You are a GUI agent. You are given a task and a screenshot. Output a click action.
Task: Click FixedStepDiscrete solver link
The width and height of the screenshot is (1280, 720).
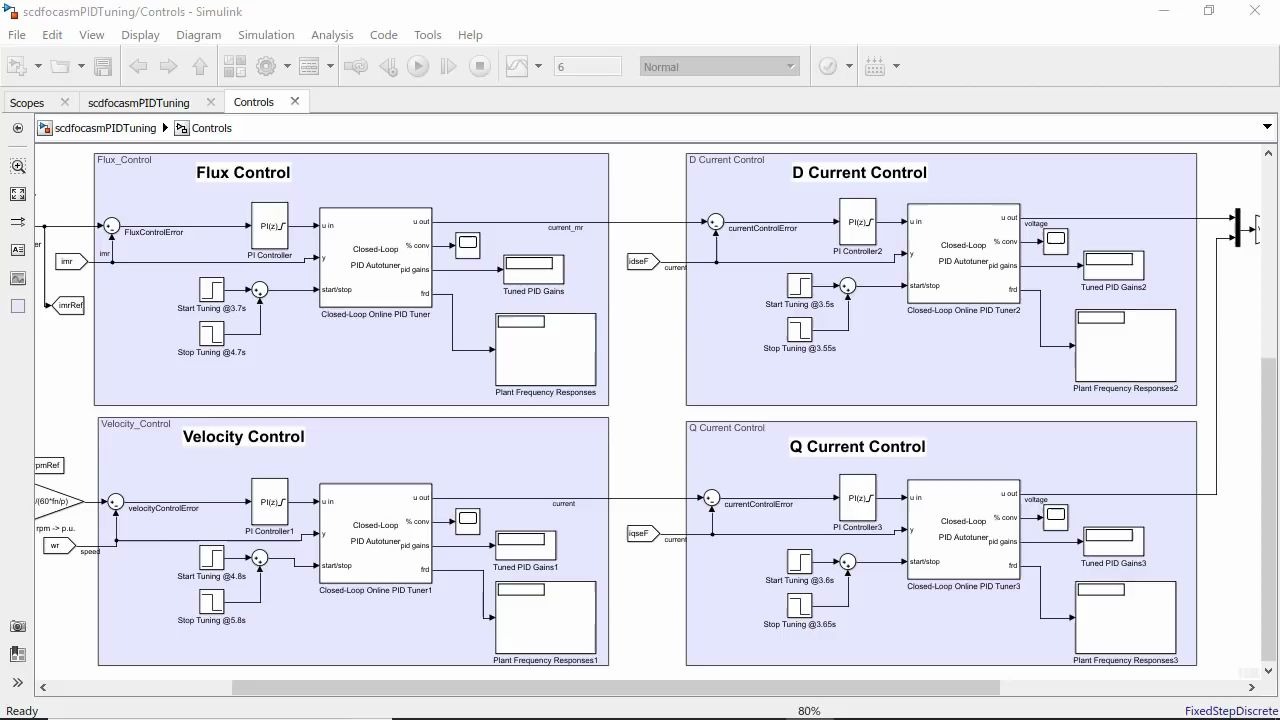1231,711
